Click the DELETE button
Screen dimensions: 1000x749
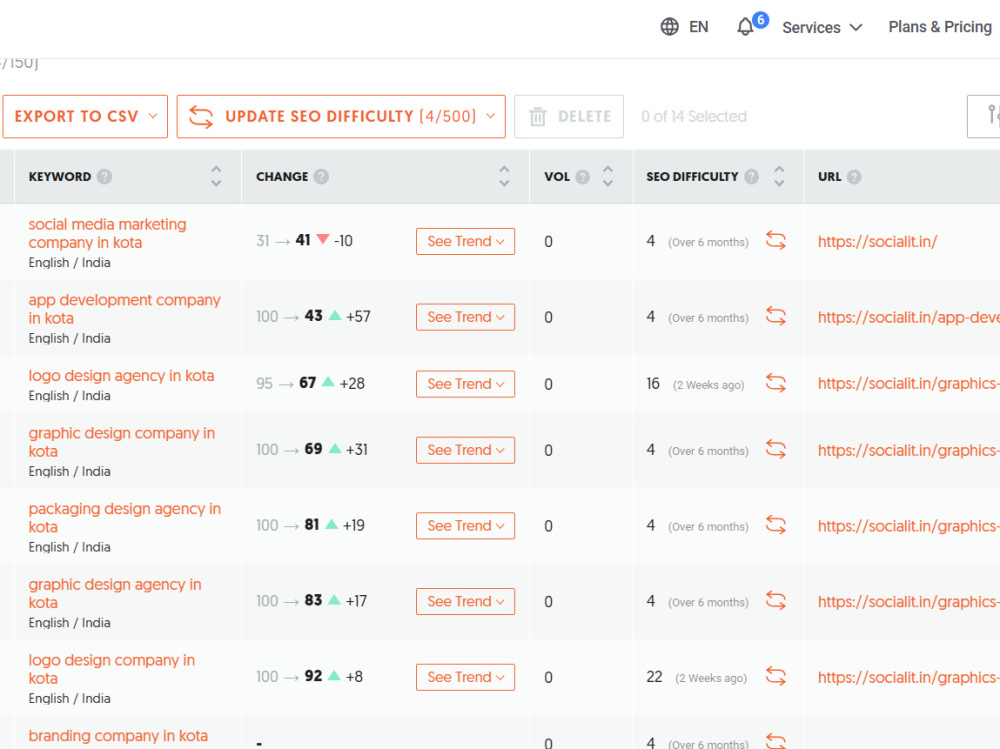pyautogui.click(x=569, y=117)
